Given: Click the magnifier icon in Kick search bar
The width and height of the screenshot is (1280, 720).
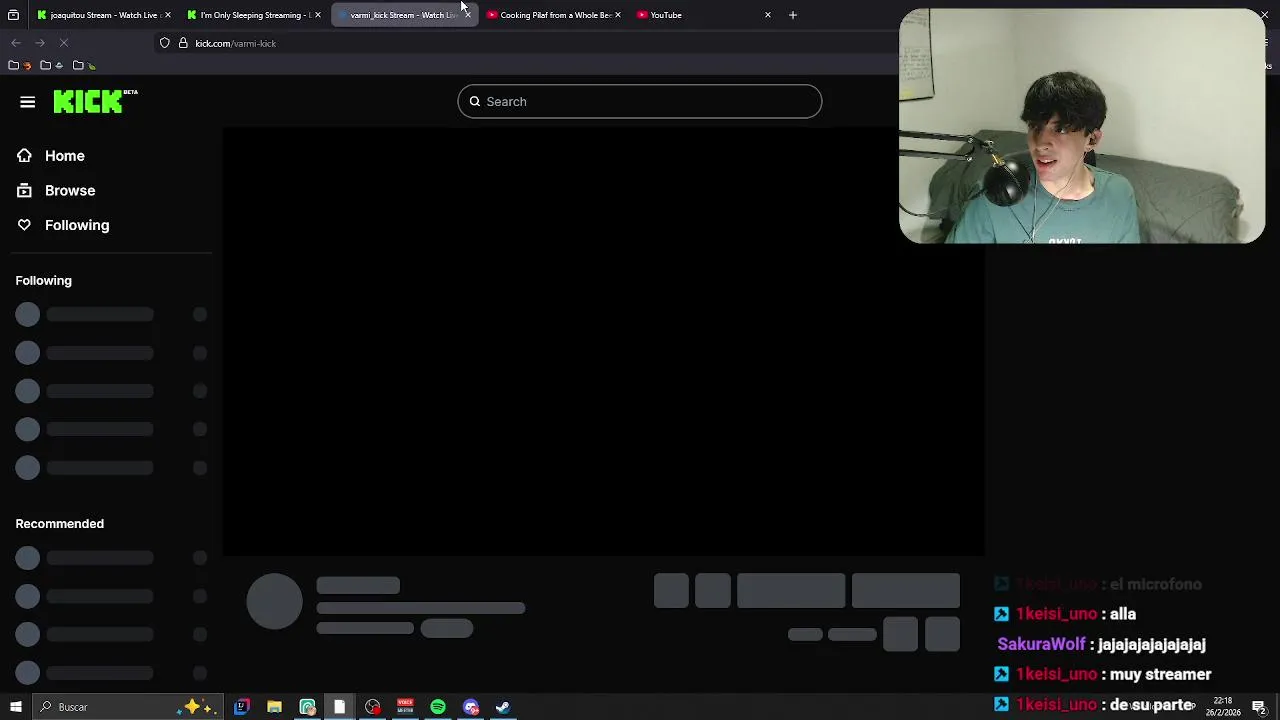Looking at the screenshot, I should tap(475, 101).
